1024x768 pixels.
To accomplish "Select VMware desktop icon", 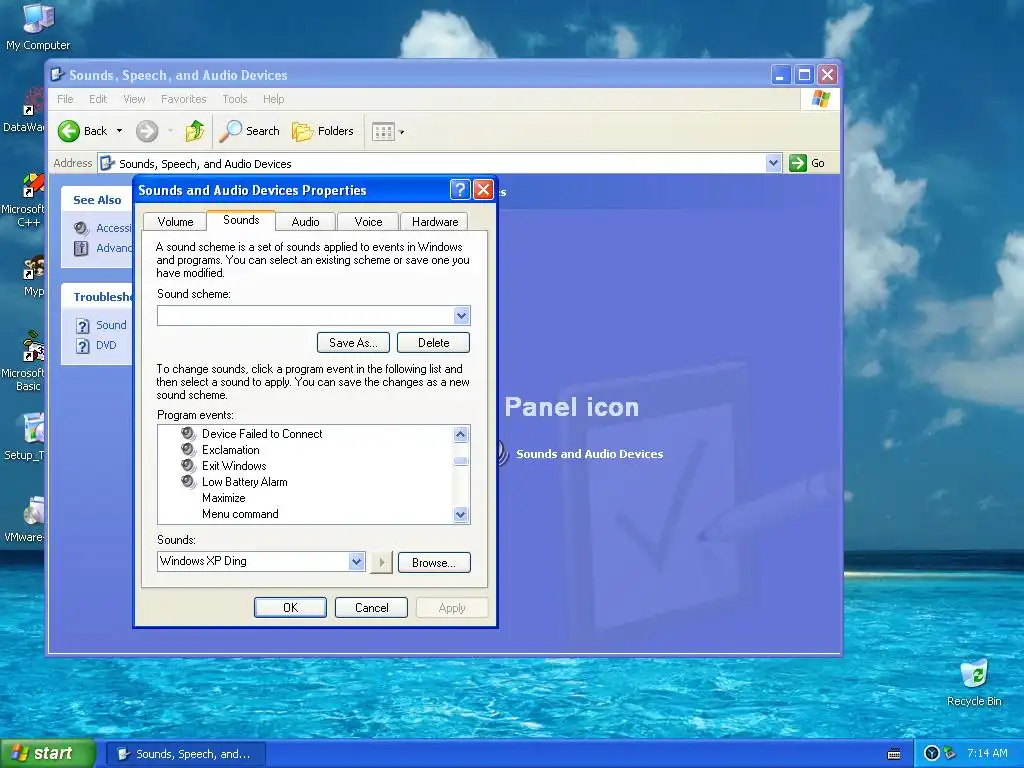I will (26, 519).
